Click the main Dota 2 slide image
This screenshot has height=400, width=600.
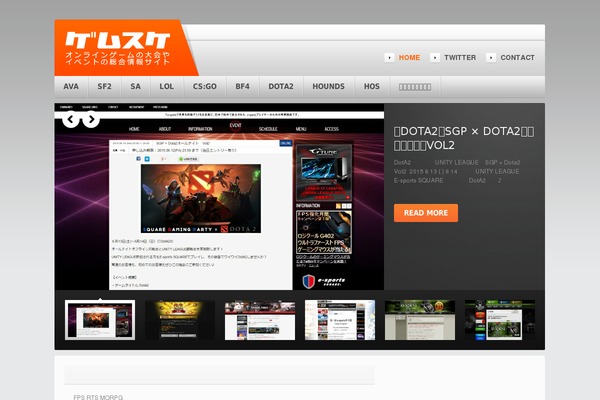coord(219,196)
